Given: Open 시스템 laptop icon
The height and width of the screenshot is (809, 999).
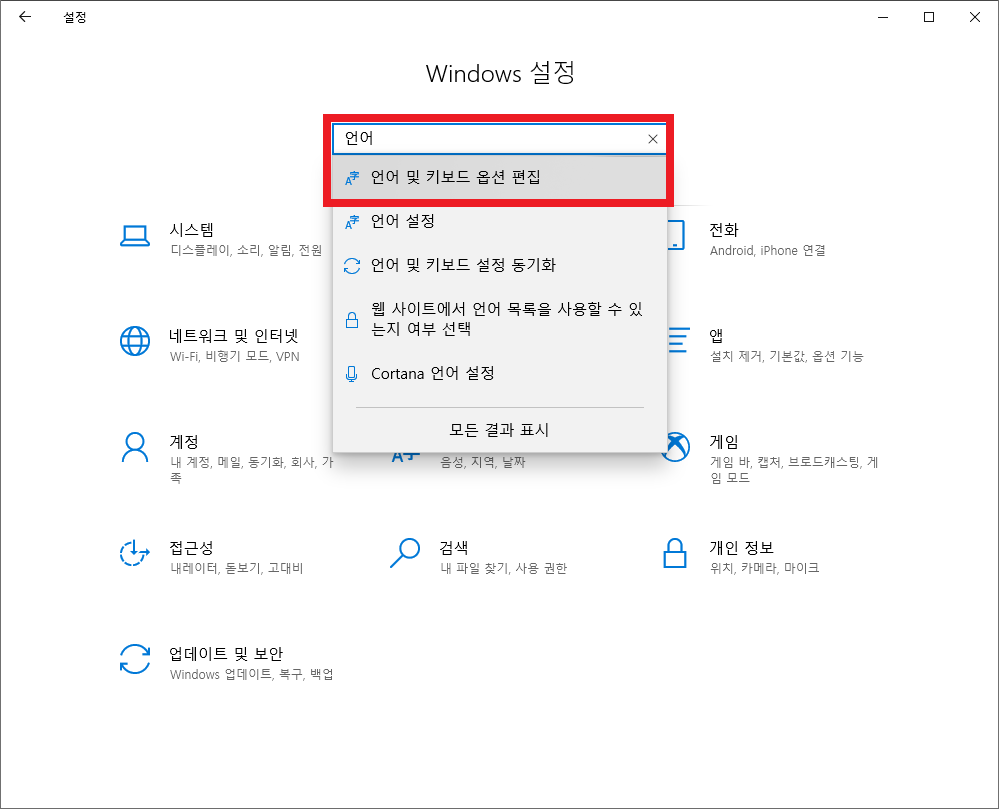Looking at the screenshot, I should (x=135, y=236).
